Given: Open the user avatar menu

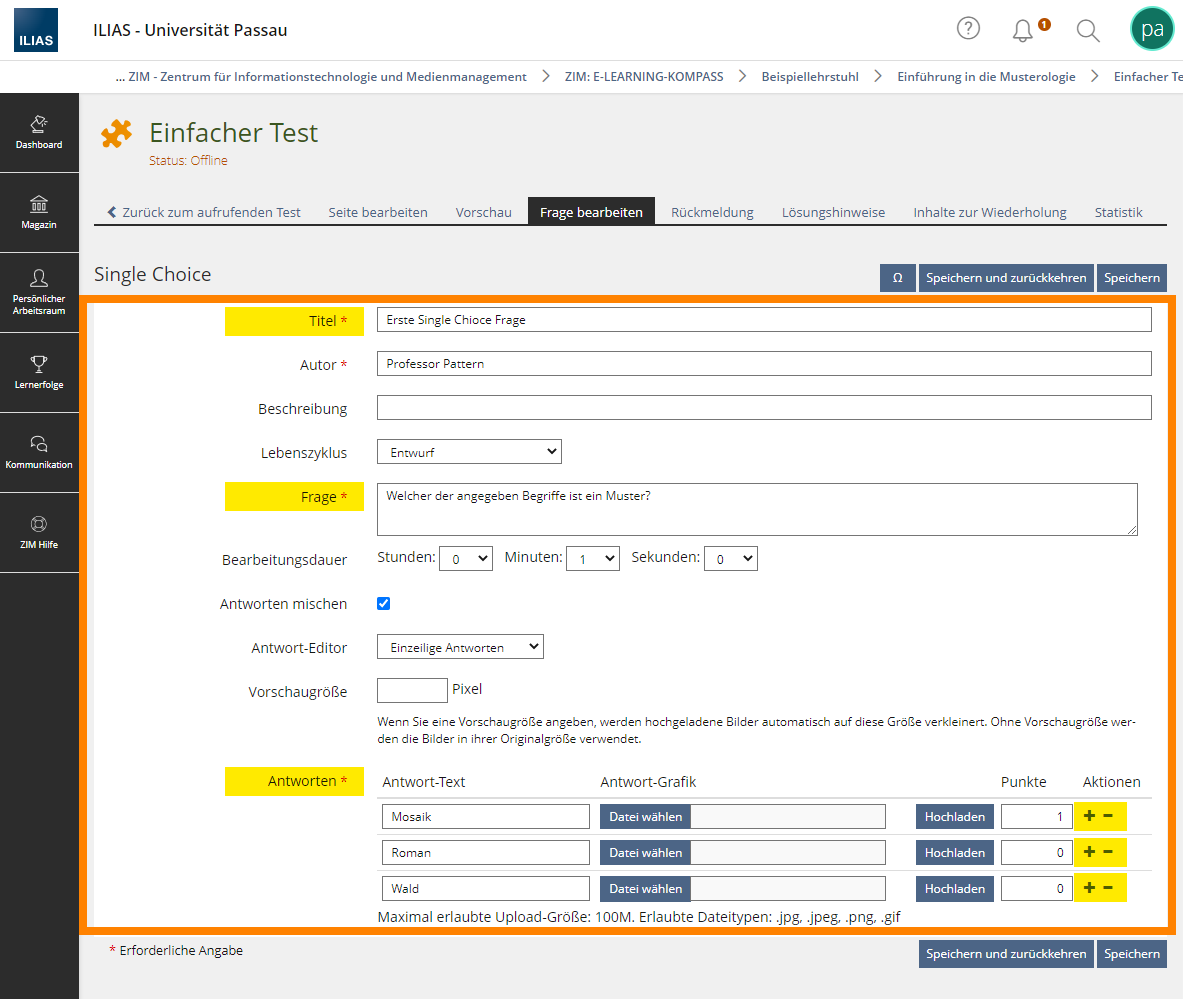Looking at the screenshot, I should 1152,29.
